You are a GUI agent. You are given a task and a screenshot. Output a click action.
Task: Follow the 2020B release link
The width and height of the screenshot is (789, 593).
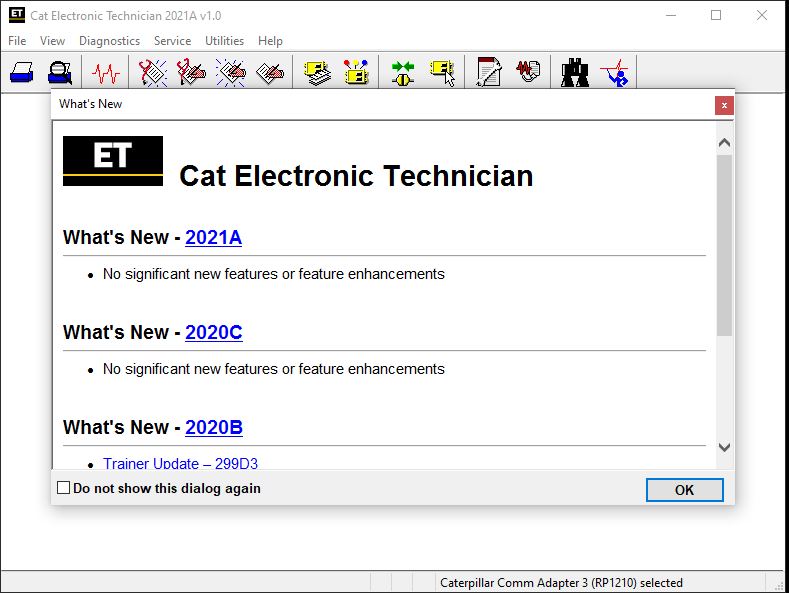[x=214, y=427]
